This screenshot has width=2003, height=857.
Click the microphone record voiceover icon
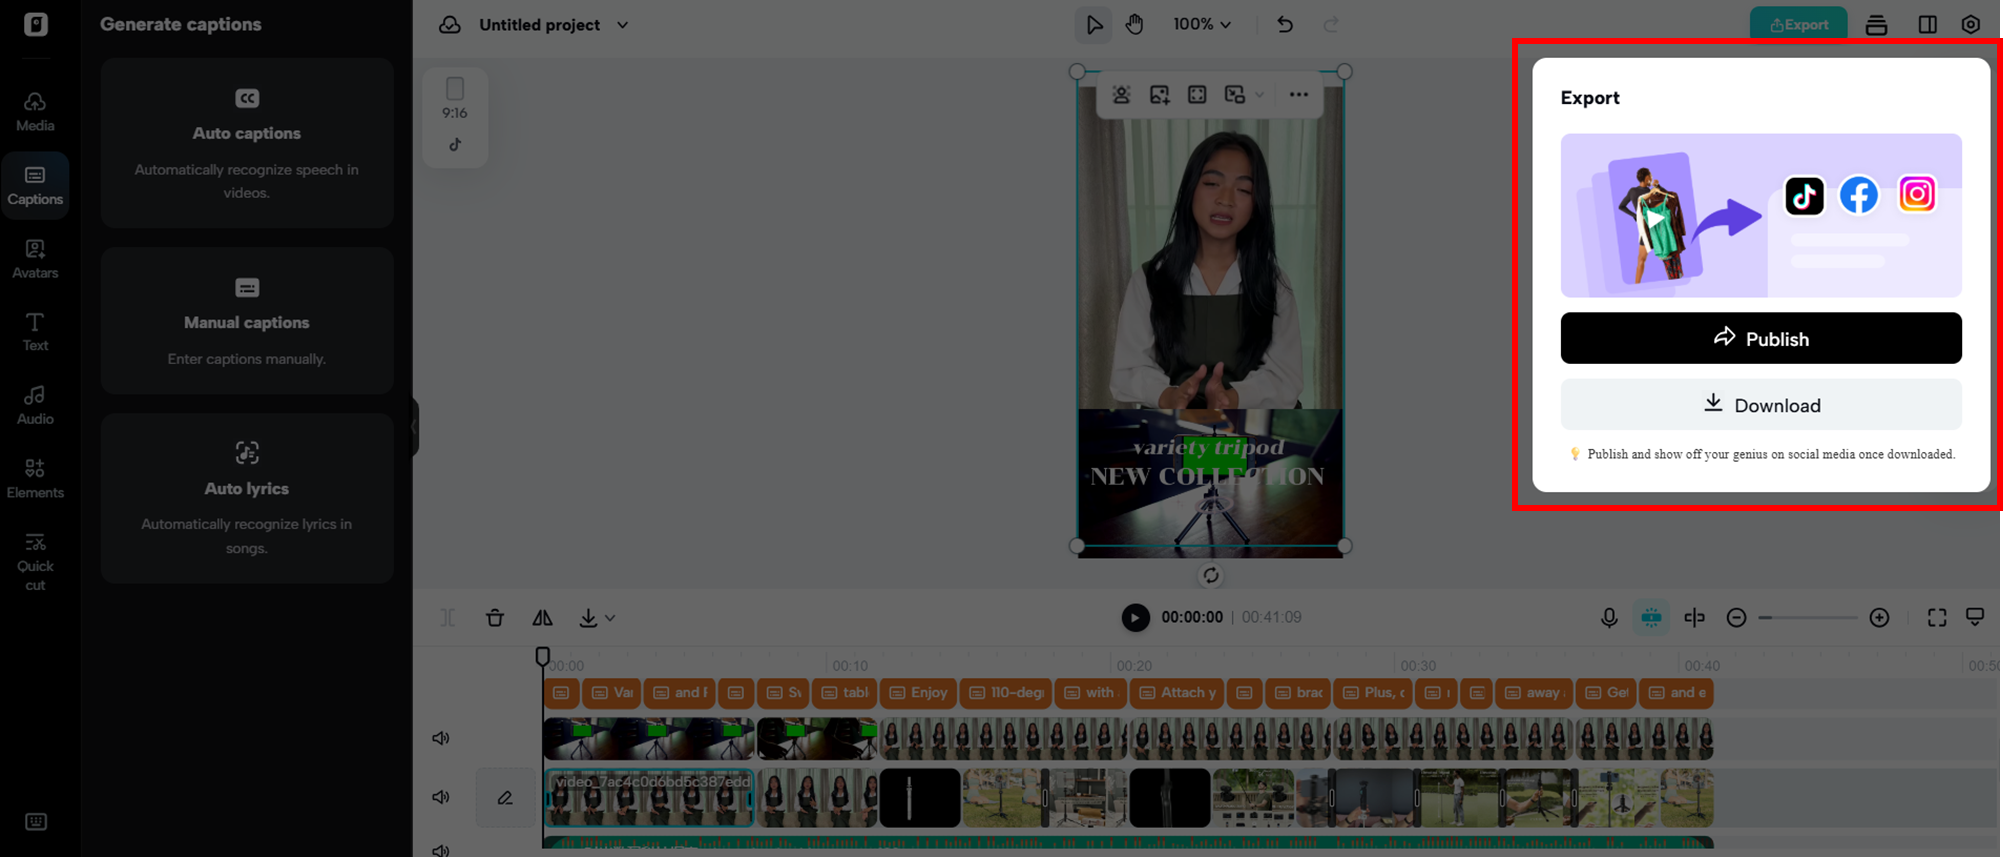(1608, 618)
